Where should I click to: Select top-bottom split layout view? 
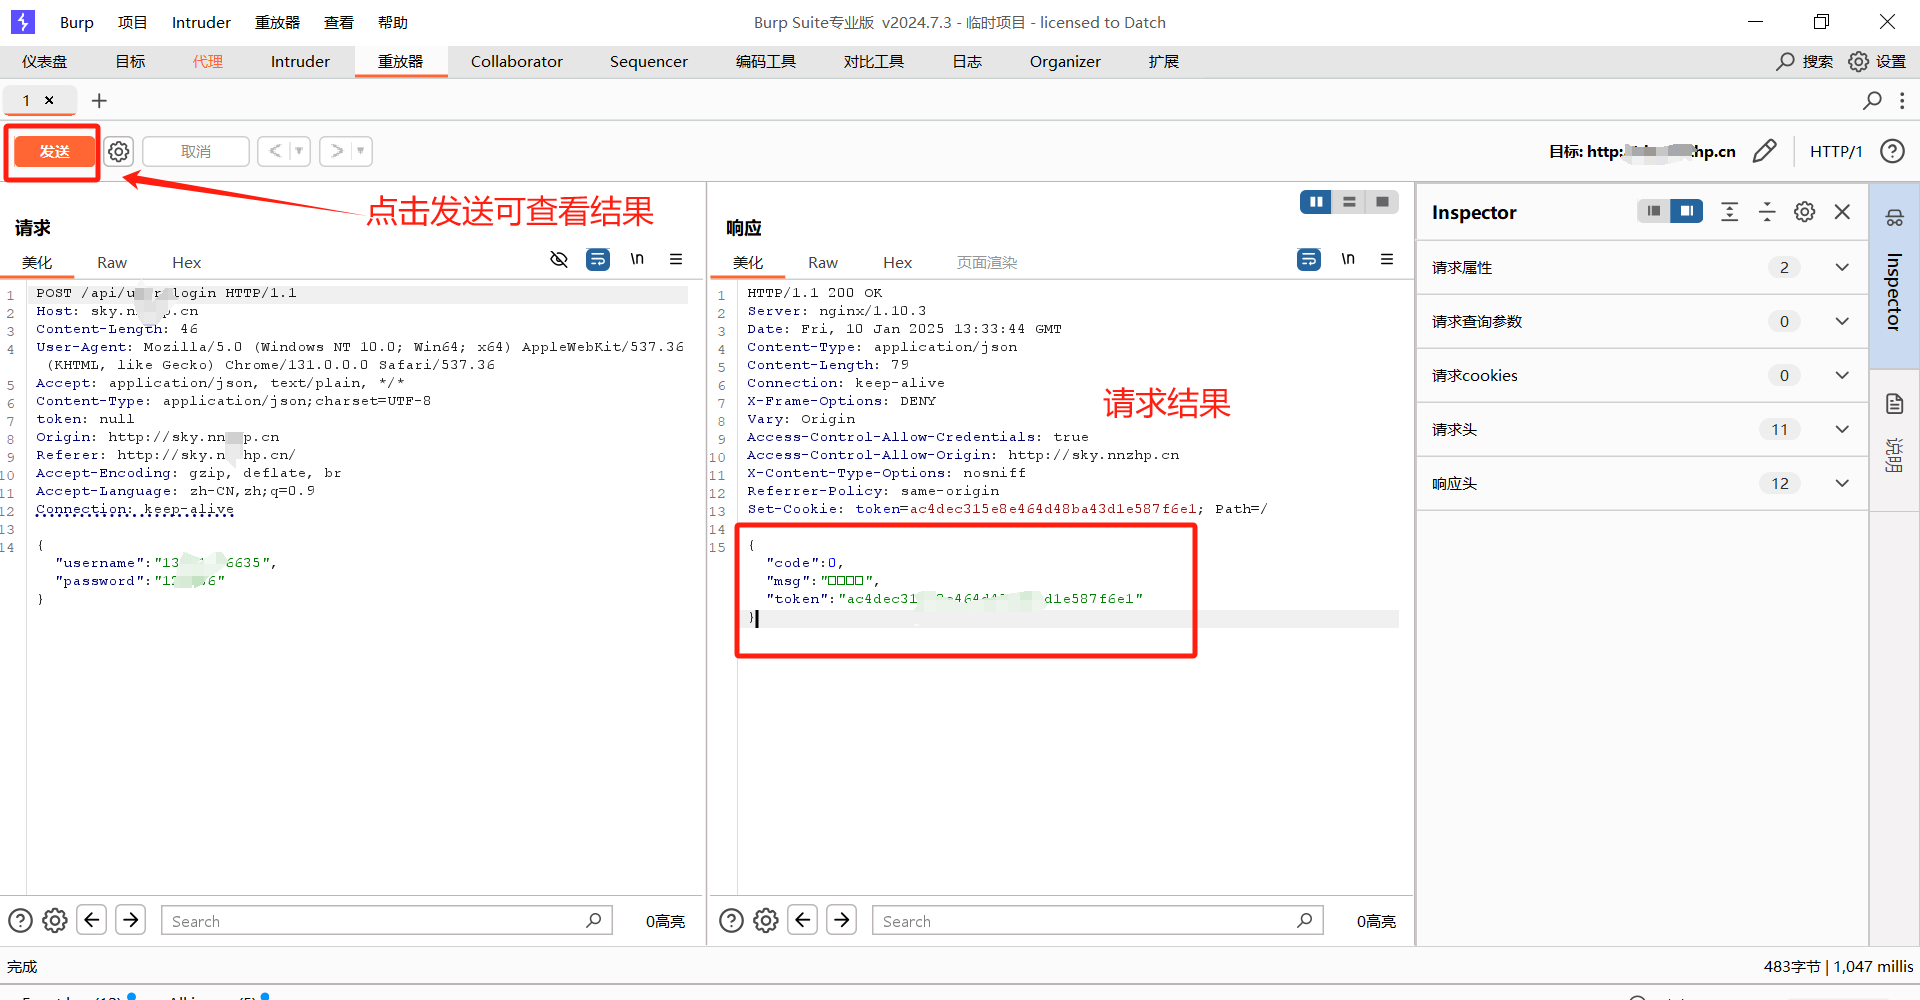point(1349,202)
